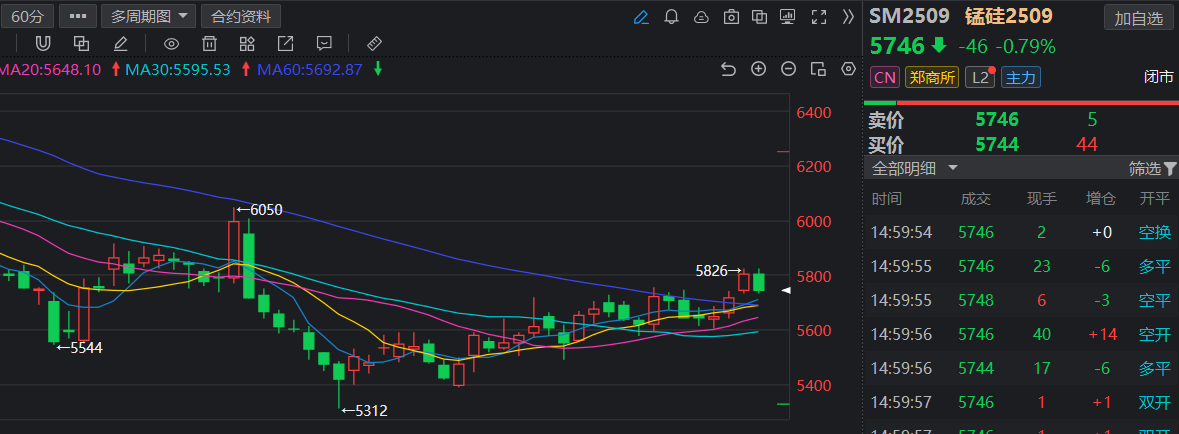This screenshot has width=1179, height=434.
Task: Click the 郑商所 exchange tag
Action: [x=932, y=77]
